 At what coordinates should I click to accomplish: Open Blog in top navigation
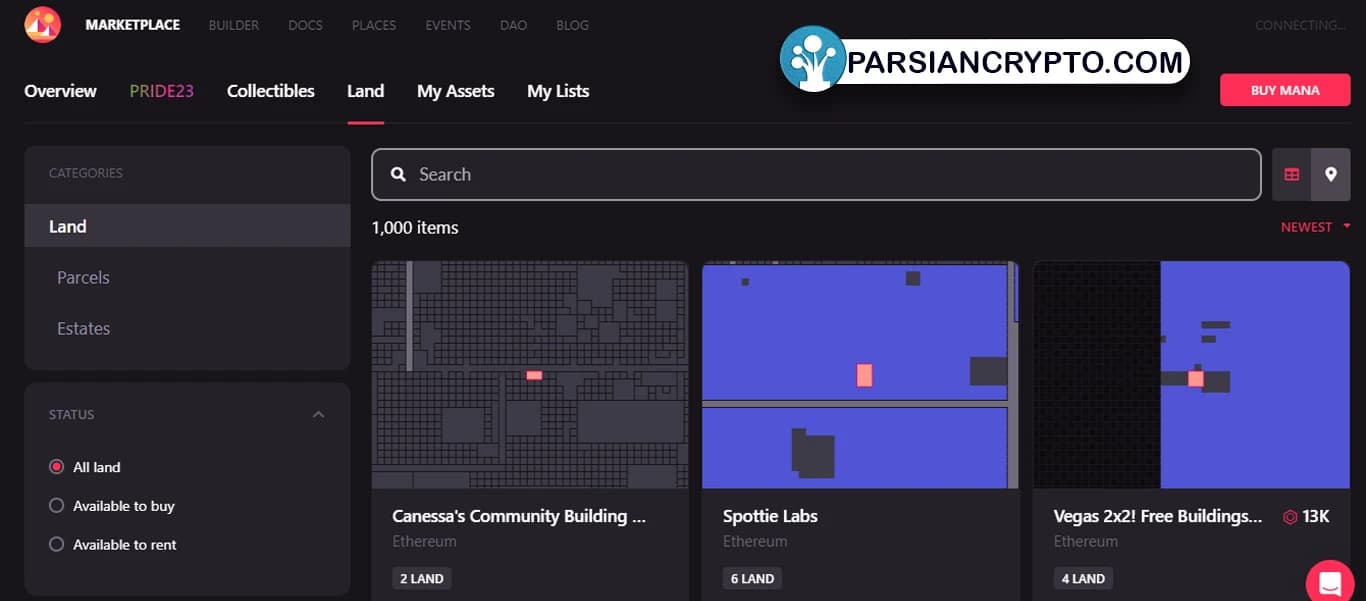572,25
